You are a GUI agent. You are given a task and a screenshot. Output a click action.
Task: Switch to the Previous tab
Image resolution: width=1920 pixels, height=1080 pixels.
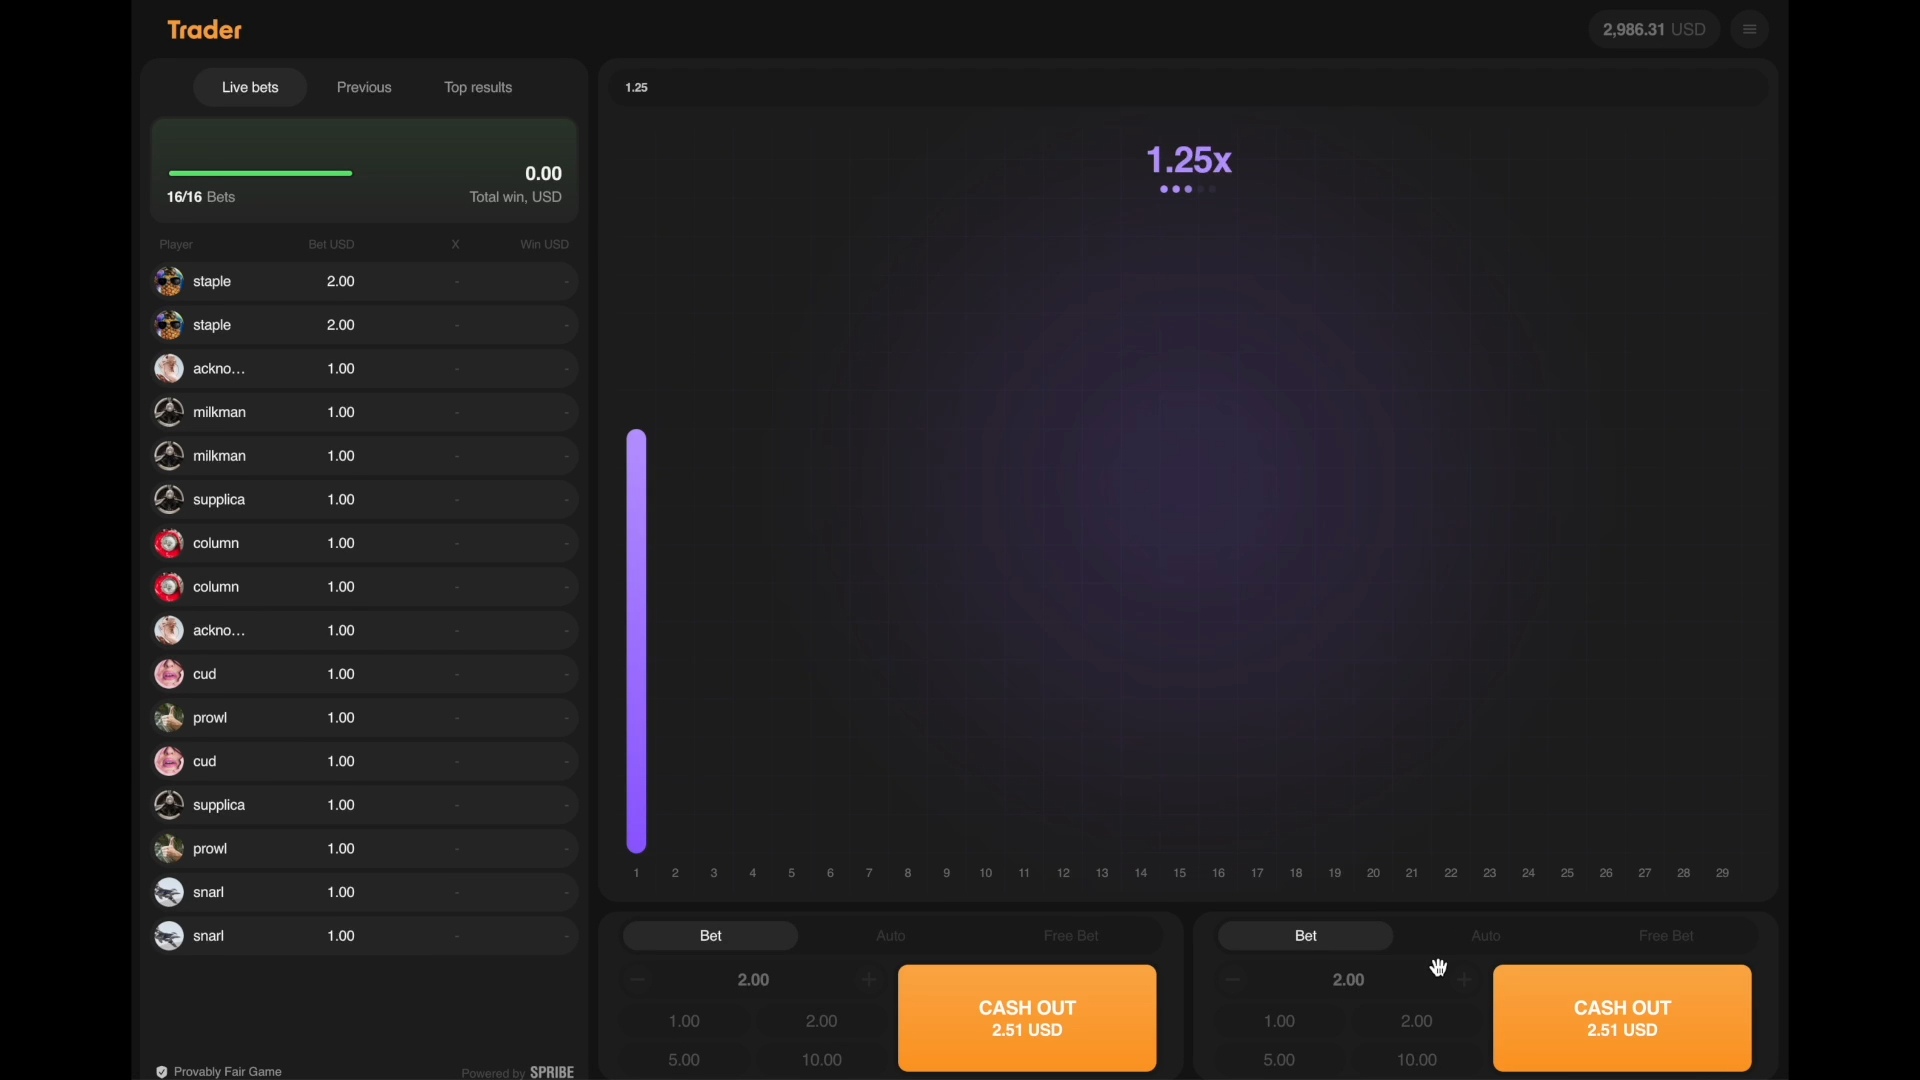pyautogui.click(x=364, y=87)
